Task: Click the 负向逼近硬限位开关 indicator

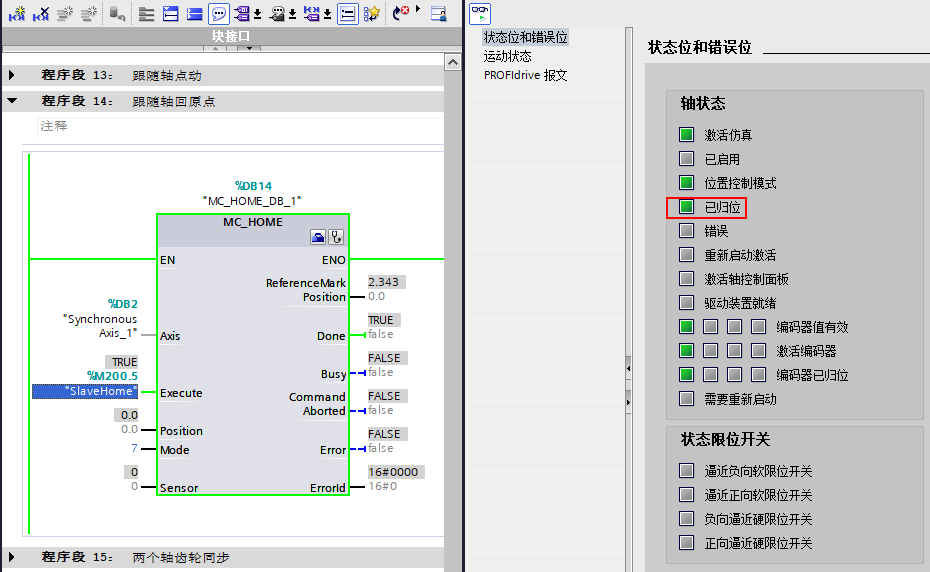Action: (686, 519)
